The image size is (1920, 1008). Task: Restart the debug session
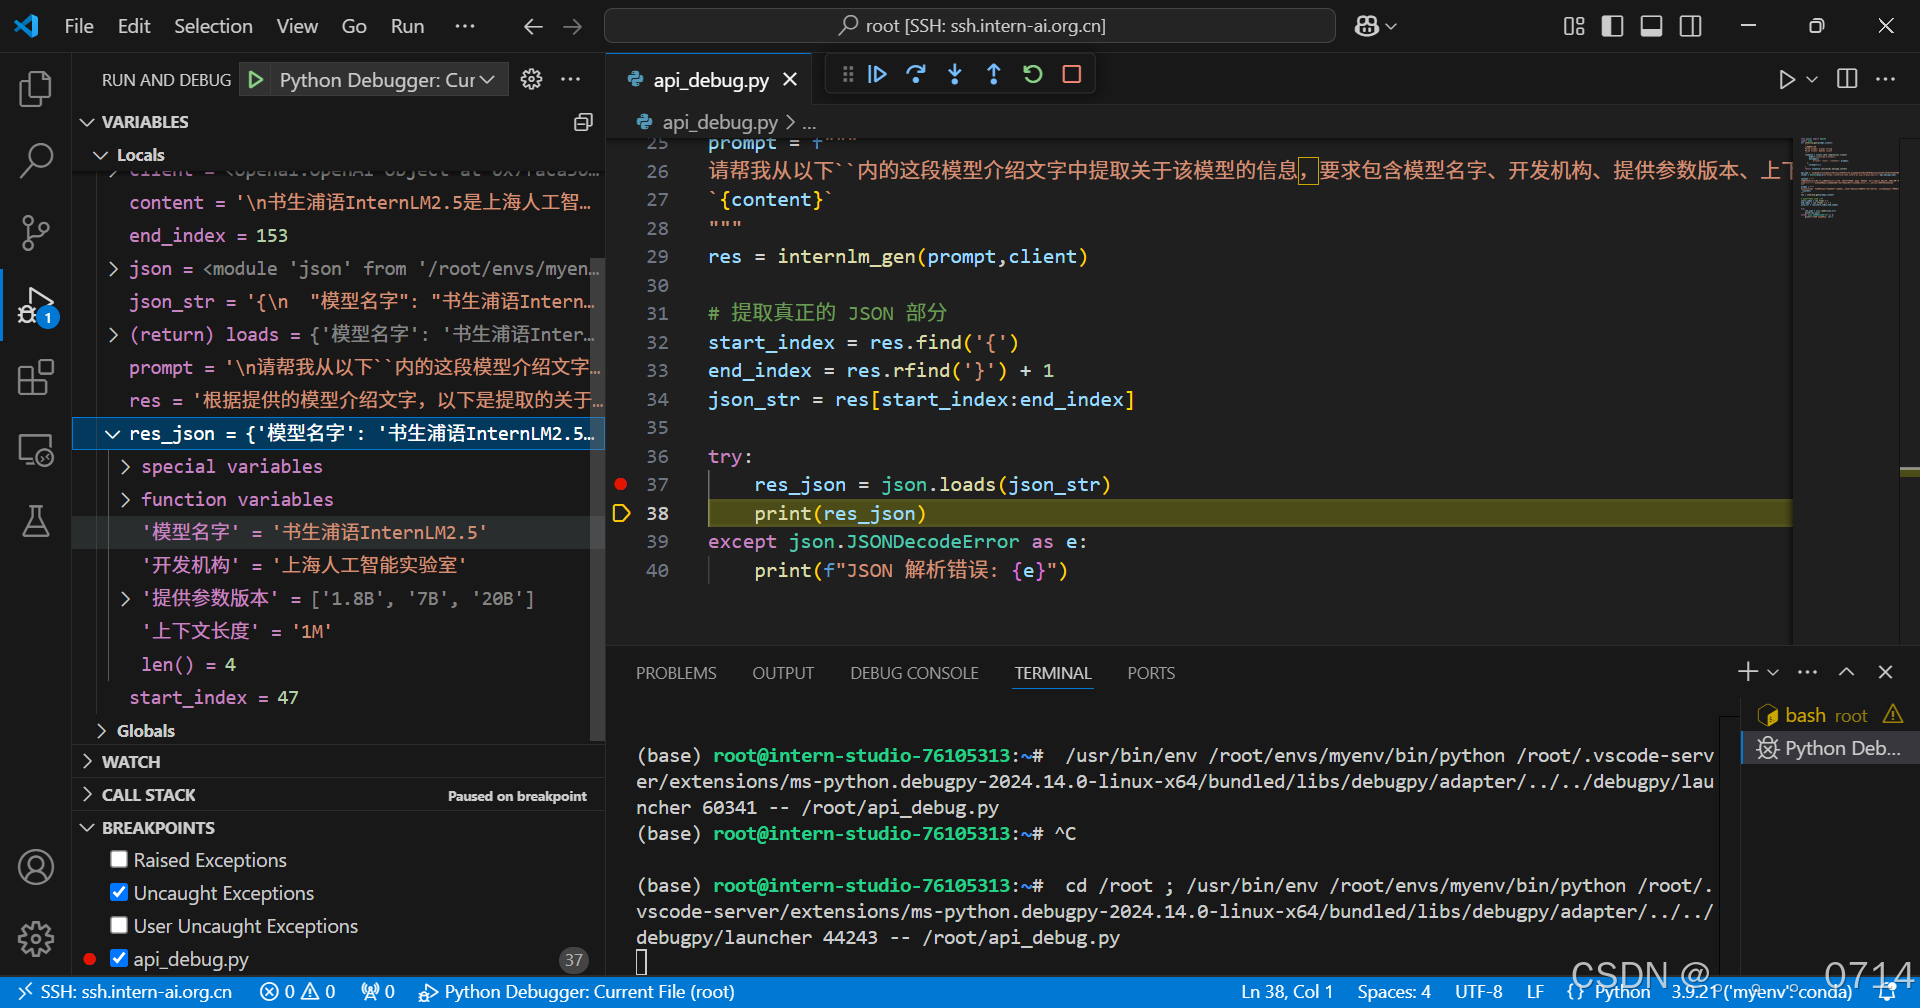pyautogui.click(x=1033, y=74)
